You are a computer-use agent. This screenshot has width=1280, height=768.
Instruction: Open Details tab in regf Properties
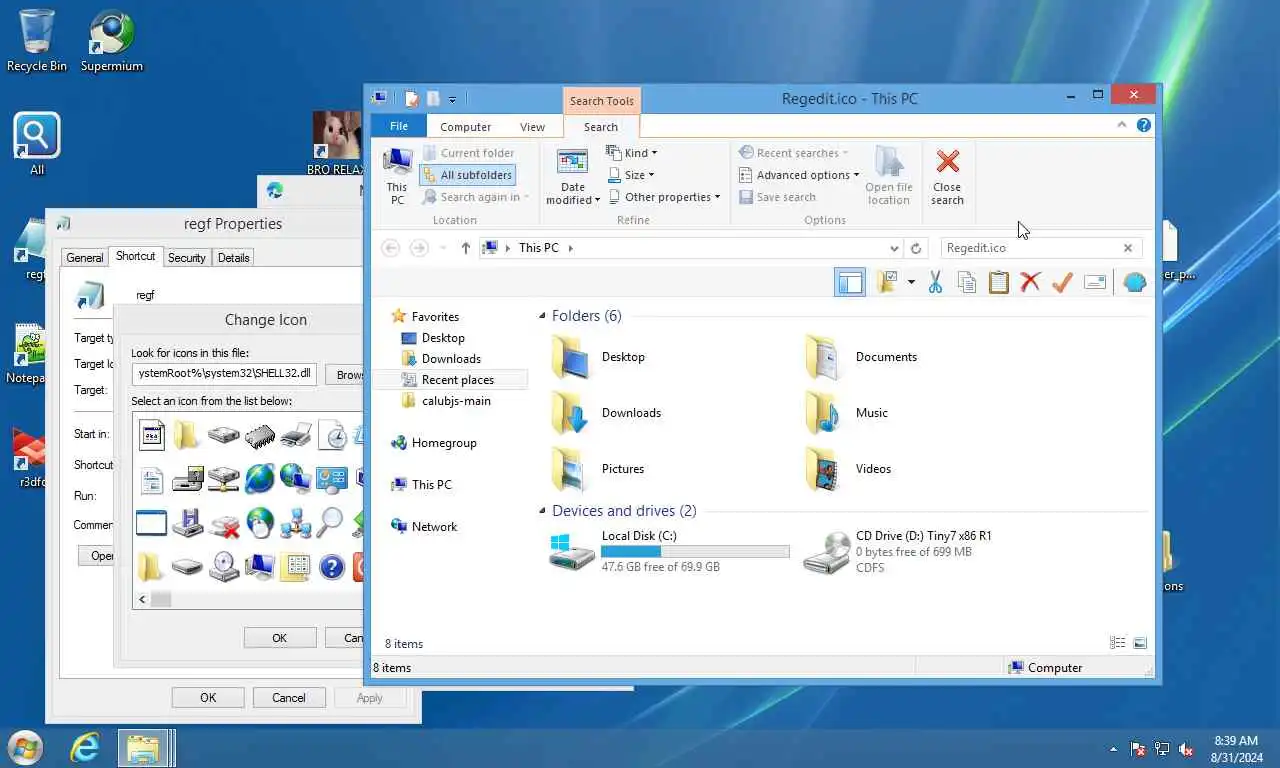[233, 258]
